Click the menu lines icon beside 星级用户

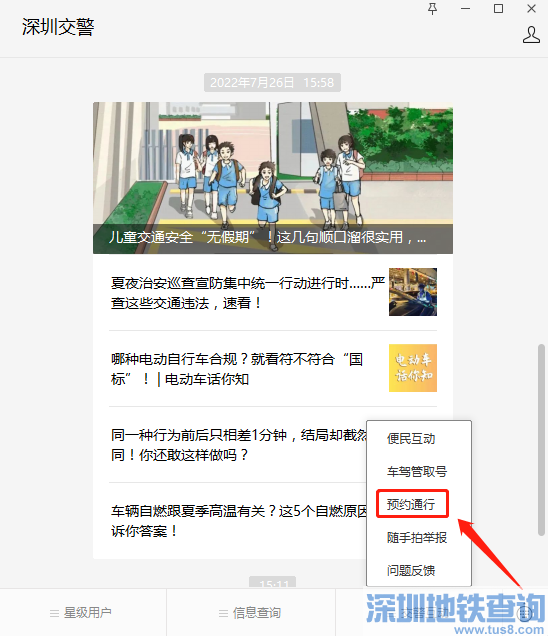(54, 613)
